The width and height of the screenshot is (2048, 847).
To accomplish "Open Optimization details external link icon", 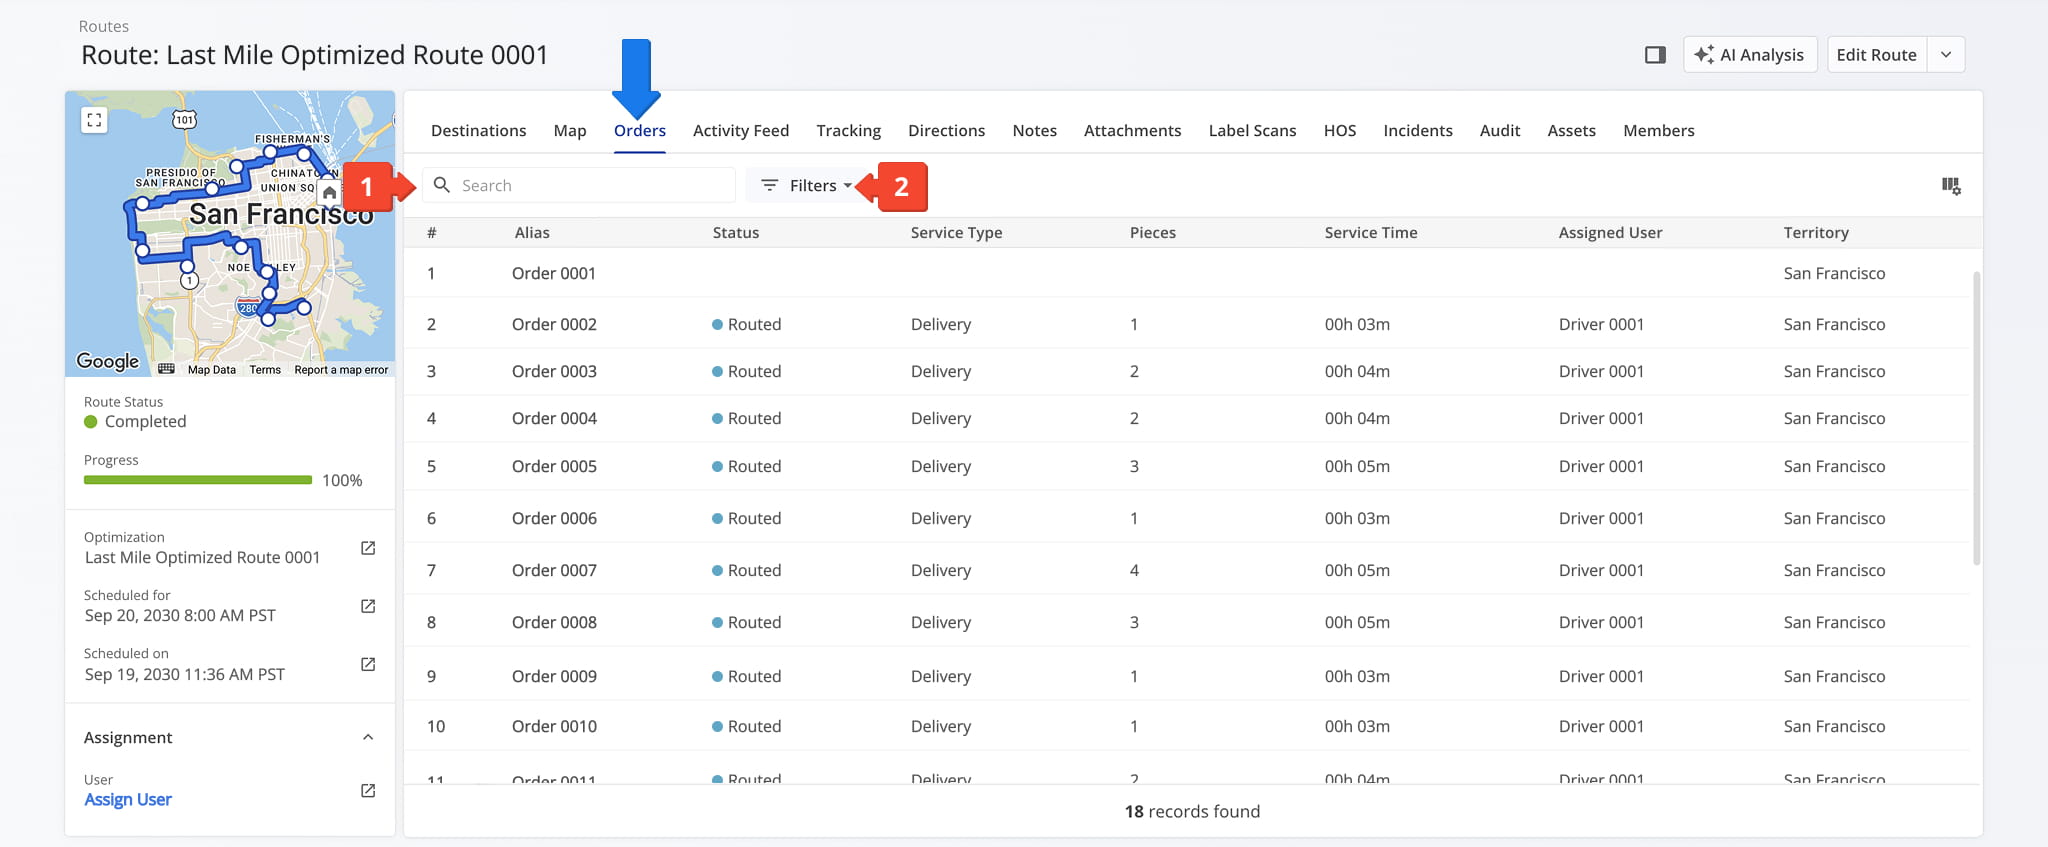I will pyautogui.click(x=368, y=548).
